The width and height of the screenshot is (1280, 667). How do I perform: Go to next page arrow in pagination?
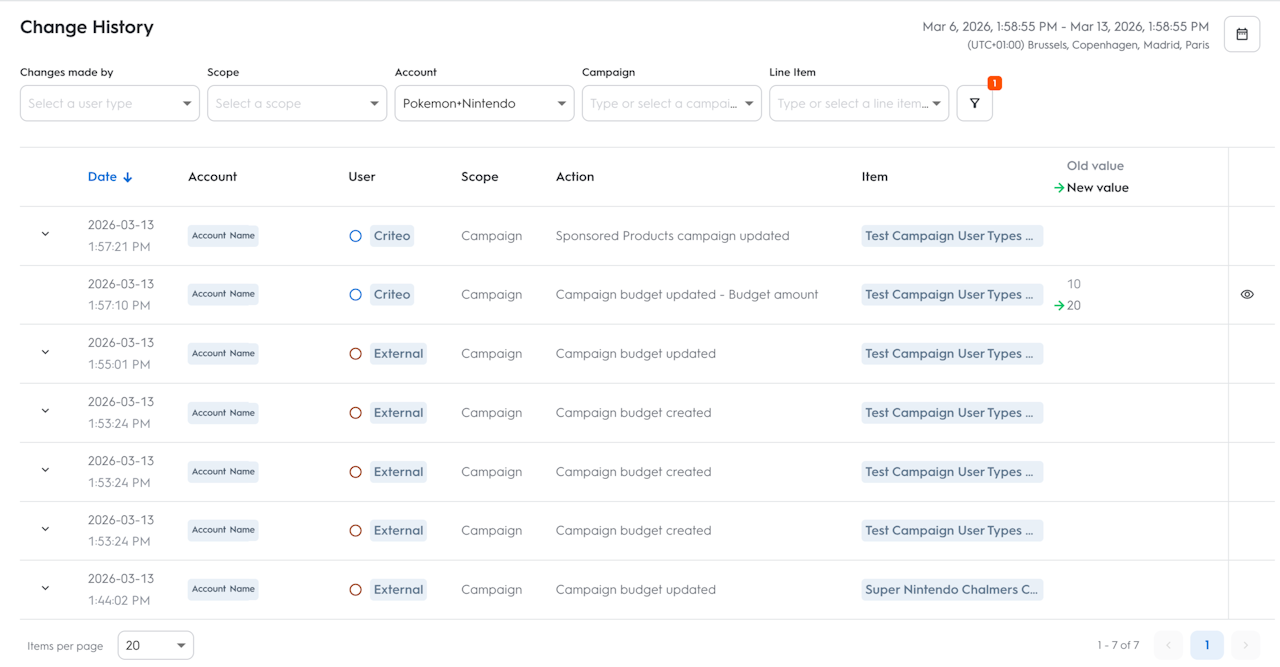point(1245,645)
